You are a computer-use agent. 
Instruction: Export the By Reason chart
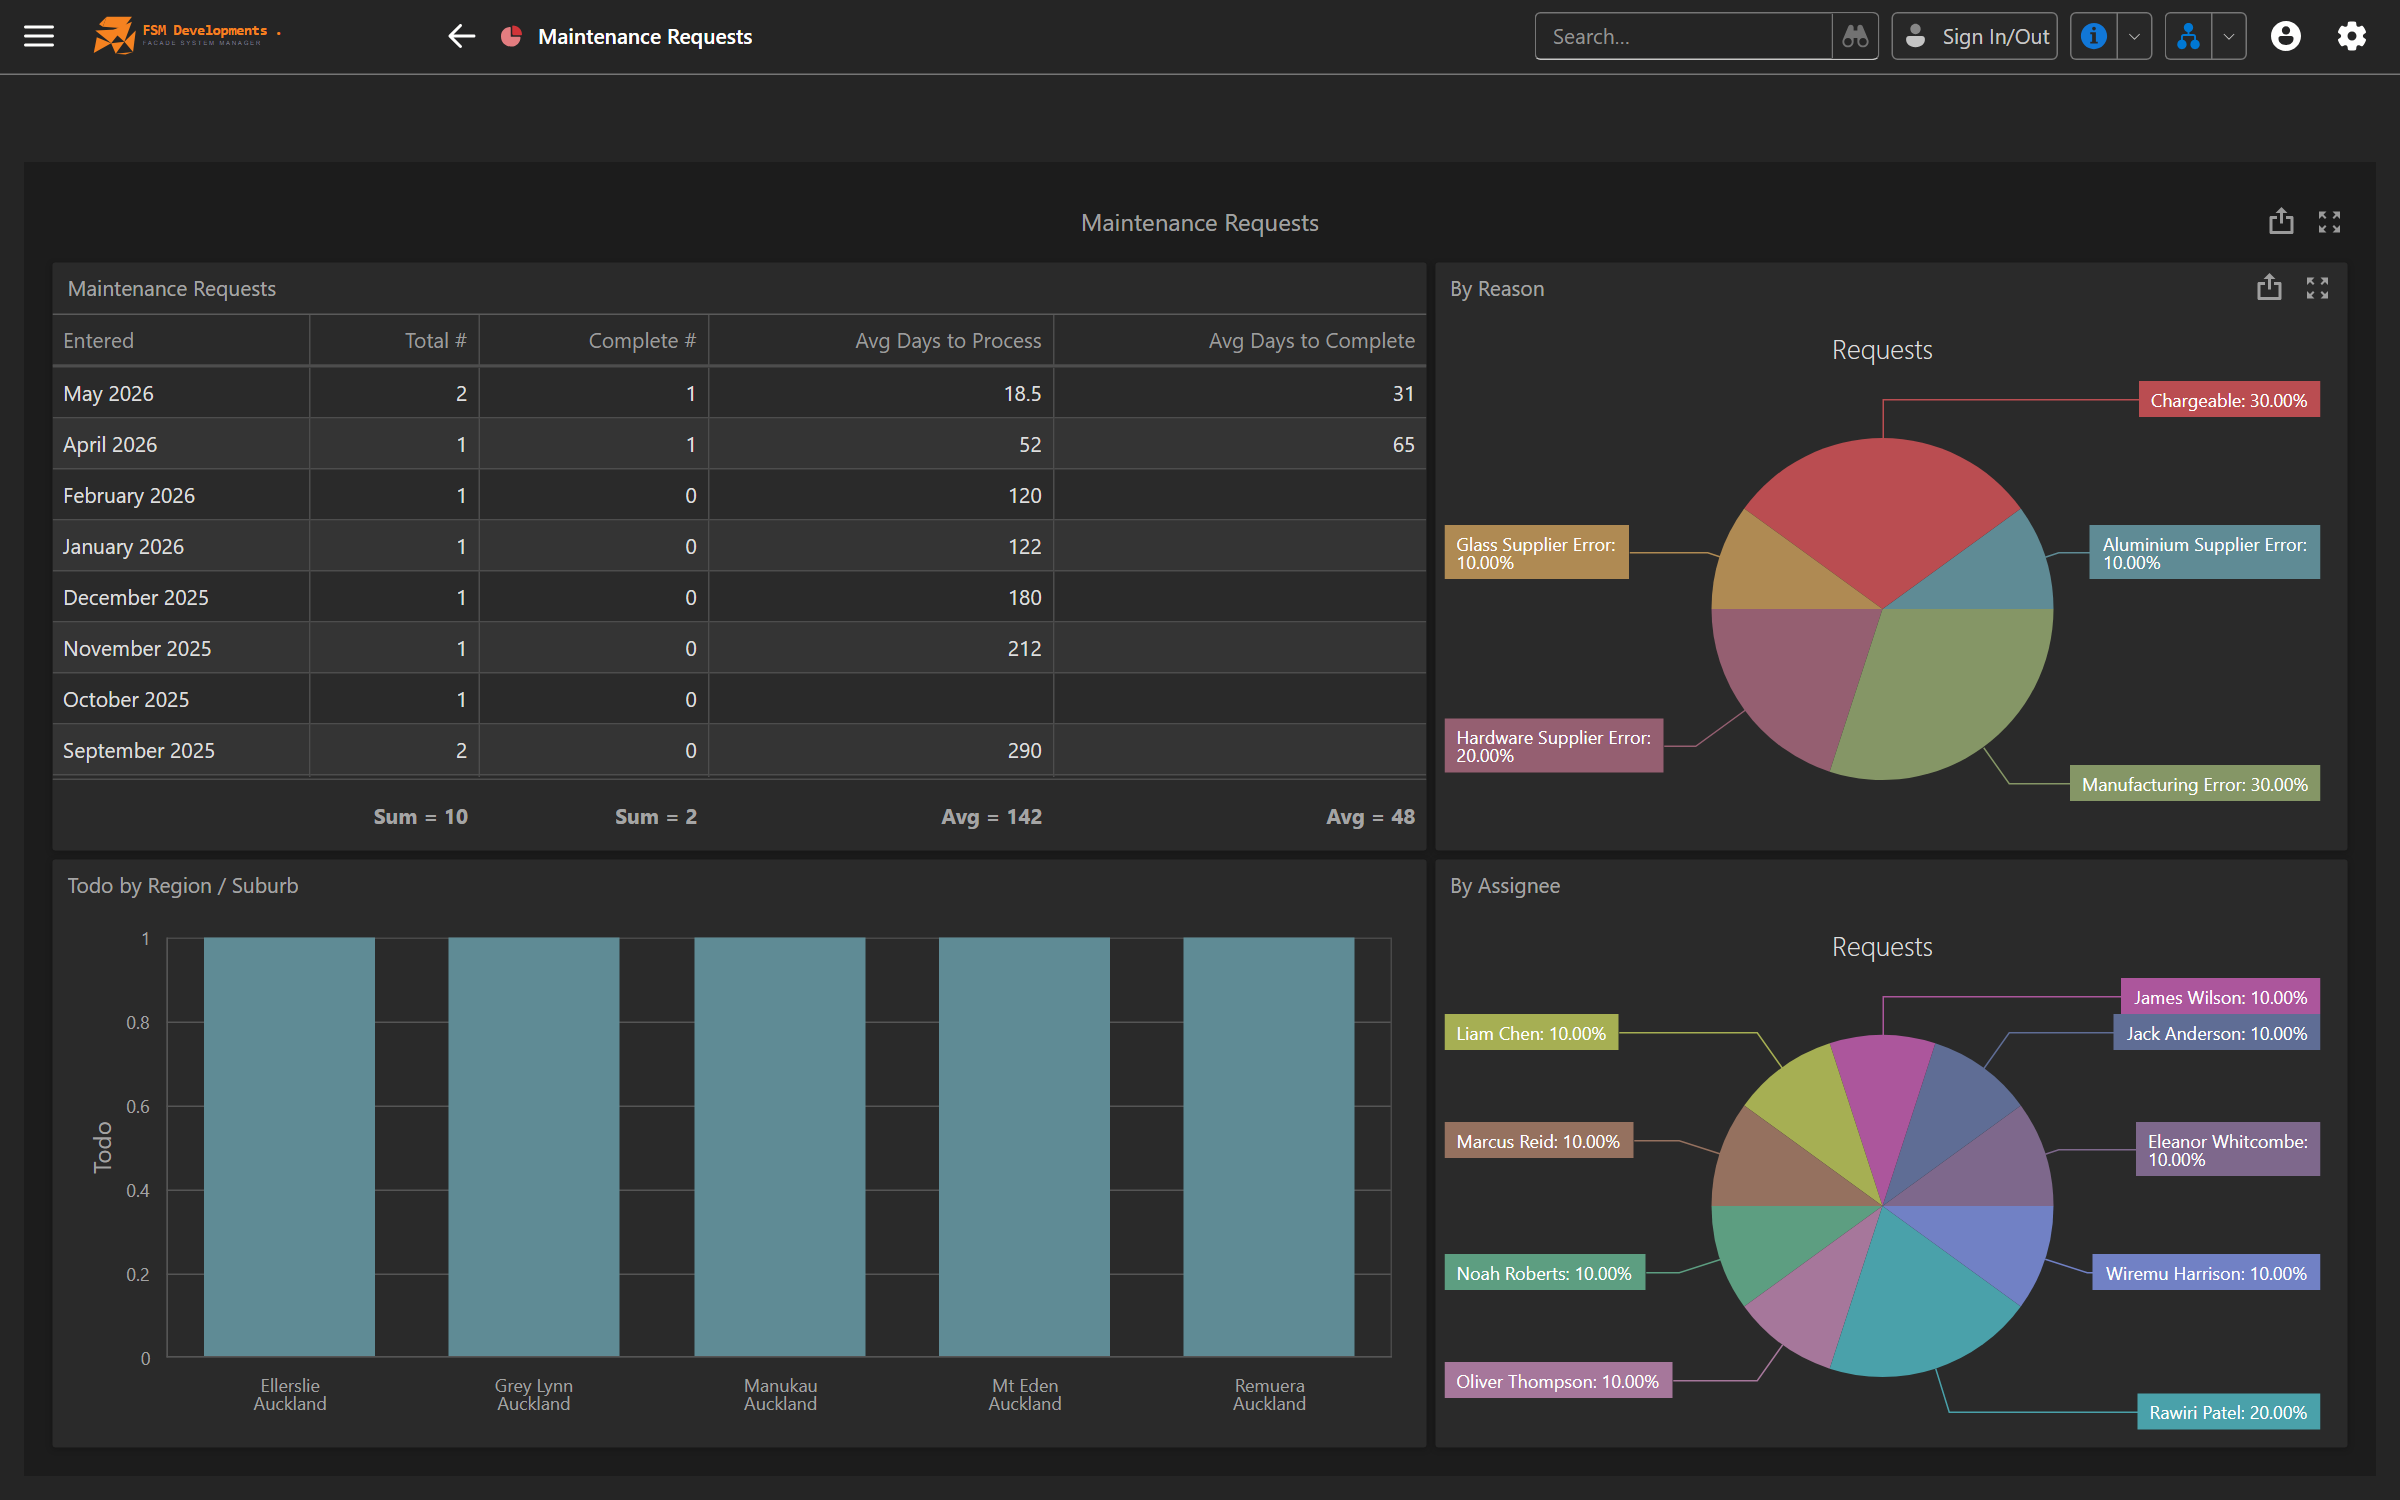click(x=2270, y=288)
